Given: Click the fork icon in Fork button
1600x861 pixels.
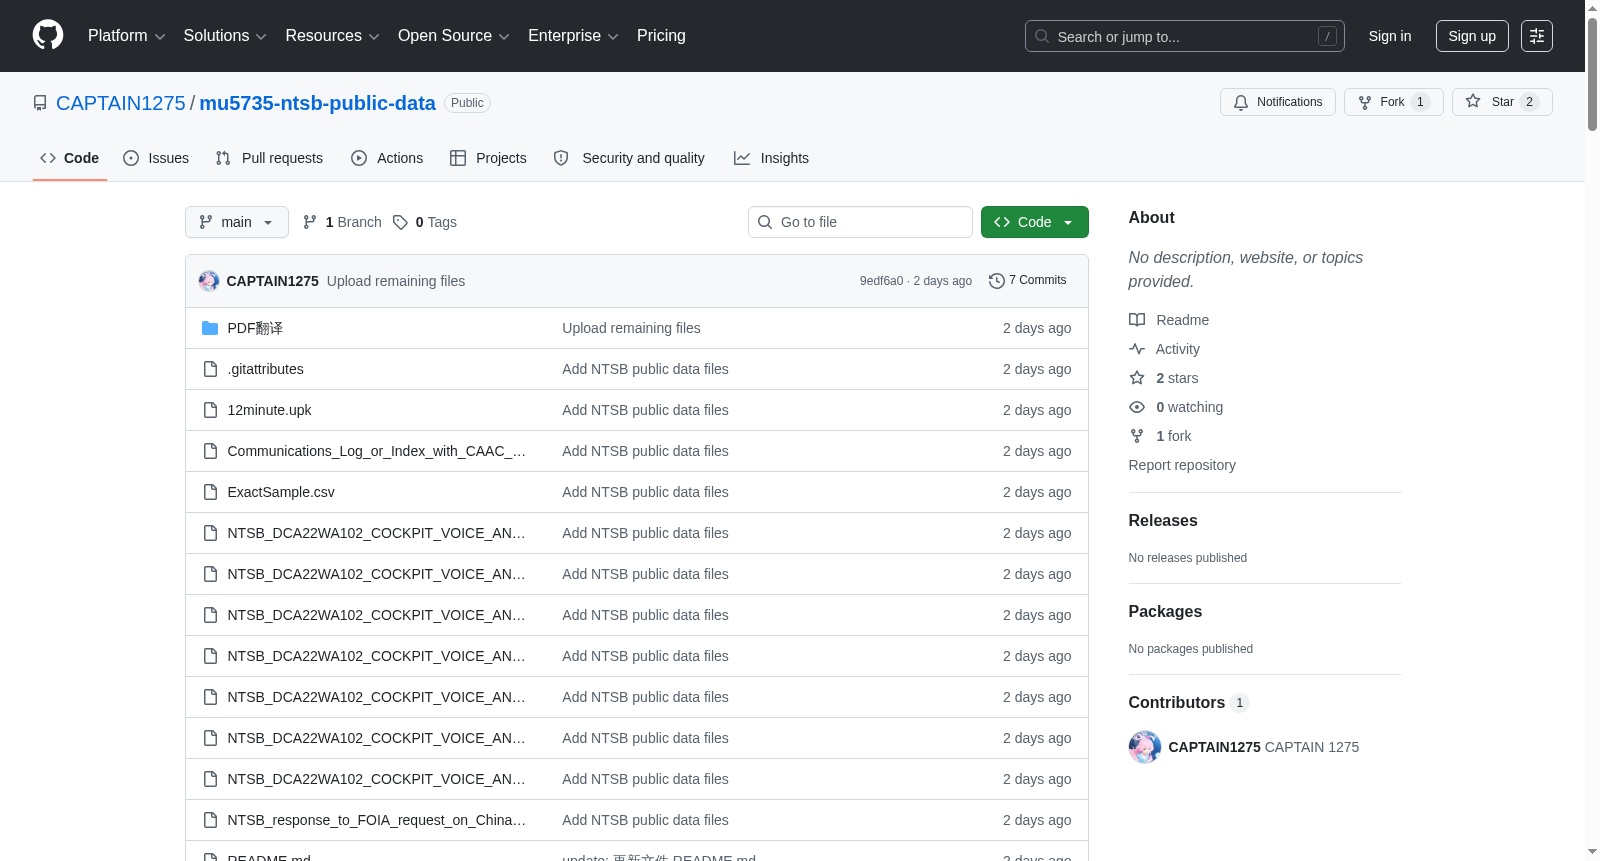Looking at the screenshot, I should (x=1365, y=102).
